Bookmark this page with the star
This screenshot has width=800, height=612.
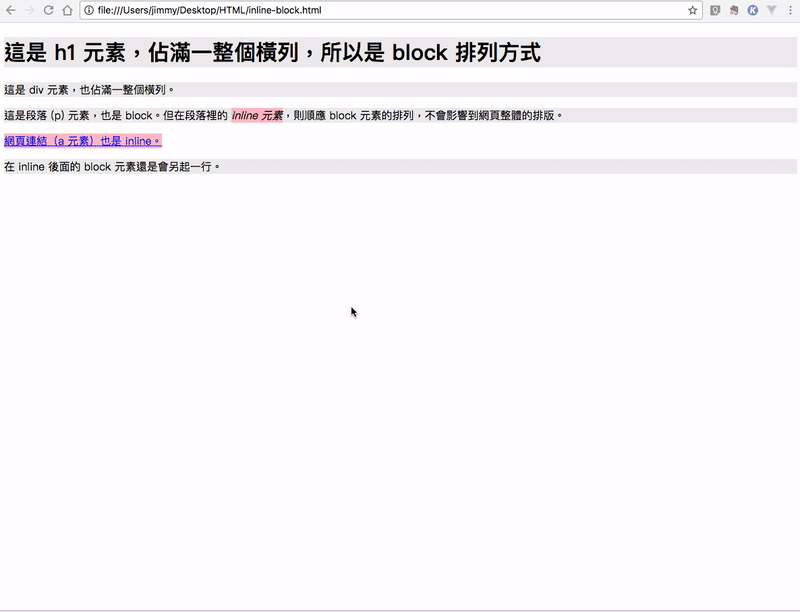coord(692,10)
